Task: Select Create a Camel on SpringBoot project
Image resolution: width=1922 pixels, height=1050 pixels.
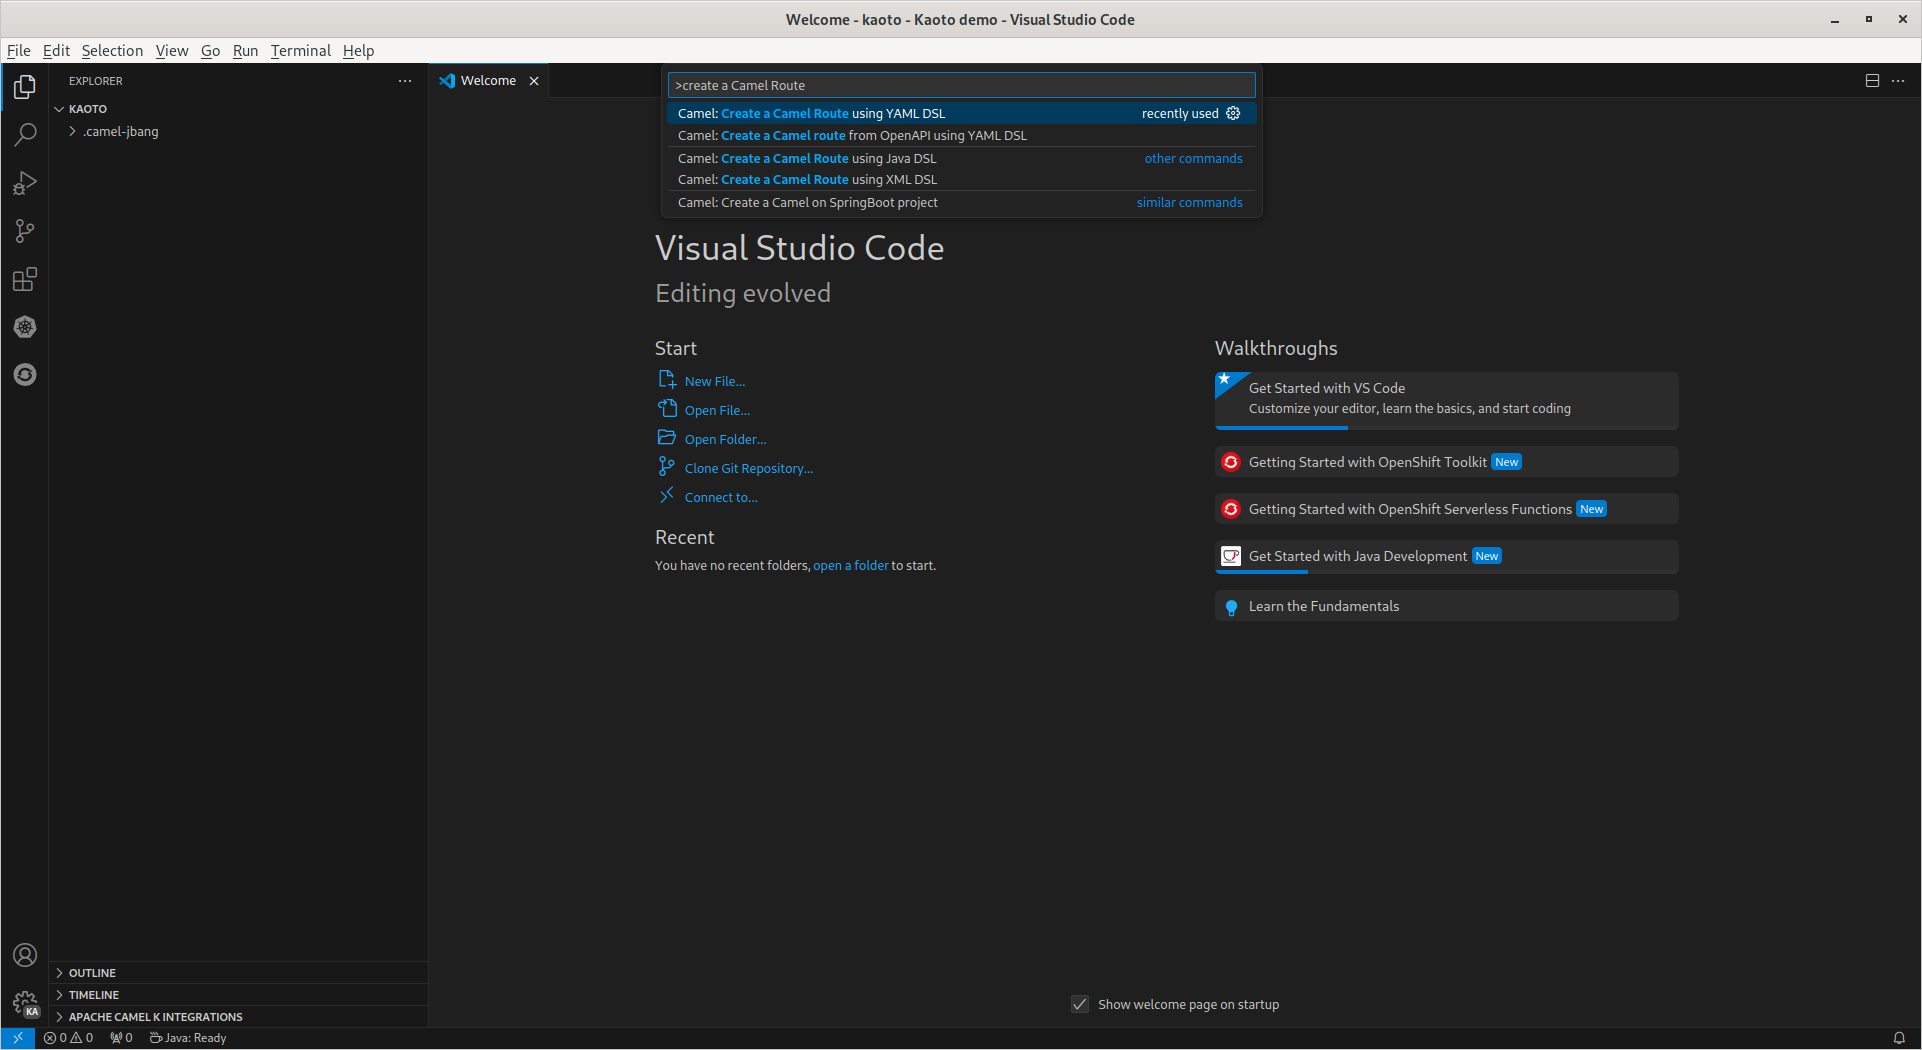Action: 960,202
